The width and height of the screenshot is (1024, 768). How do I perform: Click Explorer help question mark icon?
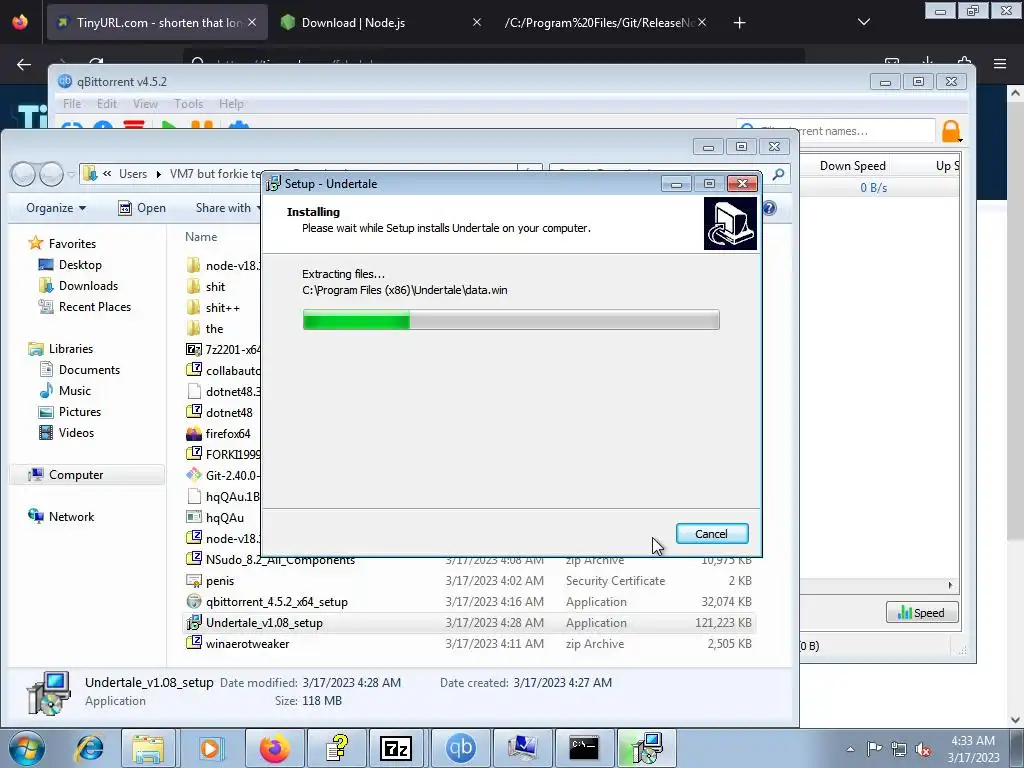click(770, 208)
